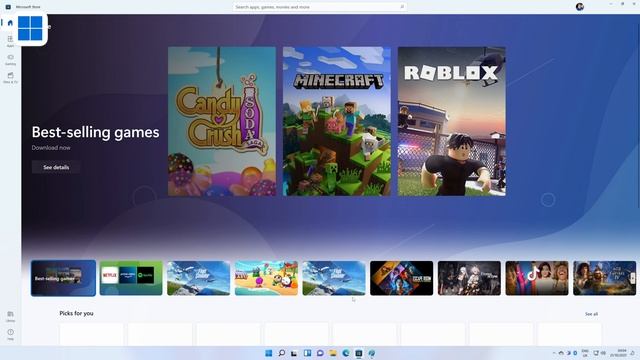Viewport: 640px width, 360px height.
Task: Open Task View on the taskbar
Action: [294, 353]
